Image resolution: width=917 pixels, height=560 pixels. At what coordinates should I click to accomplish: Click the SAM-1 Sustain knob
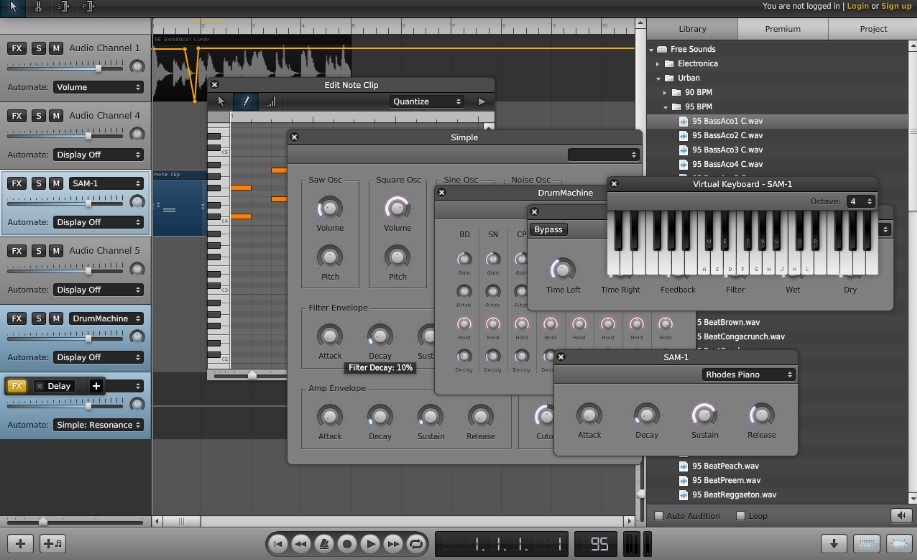704,414
